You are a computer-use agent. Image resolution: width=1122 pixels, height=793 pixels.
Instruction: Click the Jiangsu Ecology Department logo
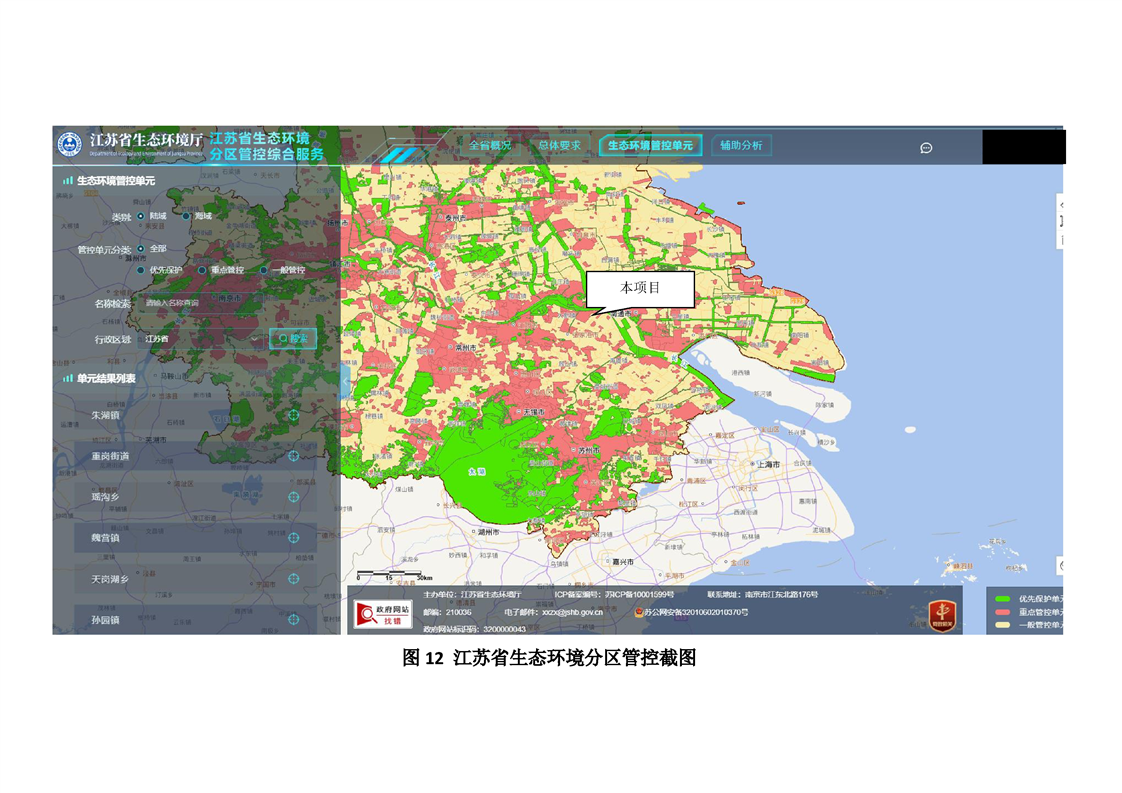pos(69,144)
